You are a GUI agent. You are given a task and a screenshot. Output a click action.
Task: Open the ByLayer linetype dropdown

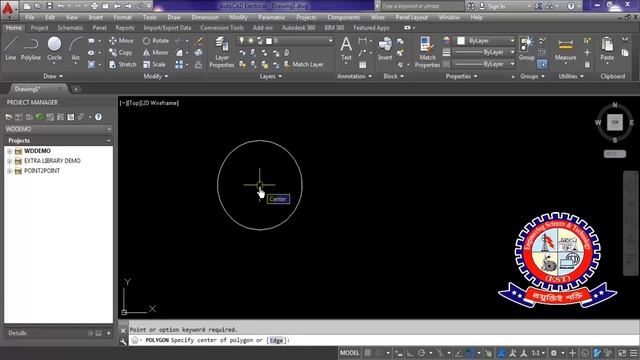click(x=484, y=64)
